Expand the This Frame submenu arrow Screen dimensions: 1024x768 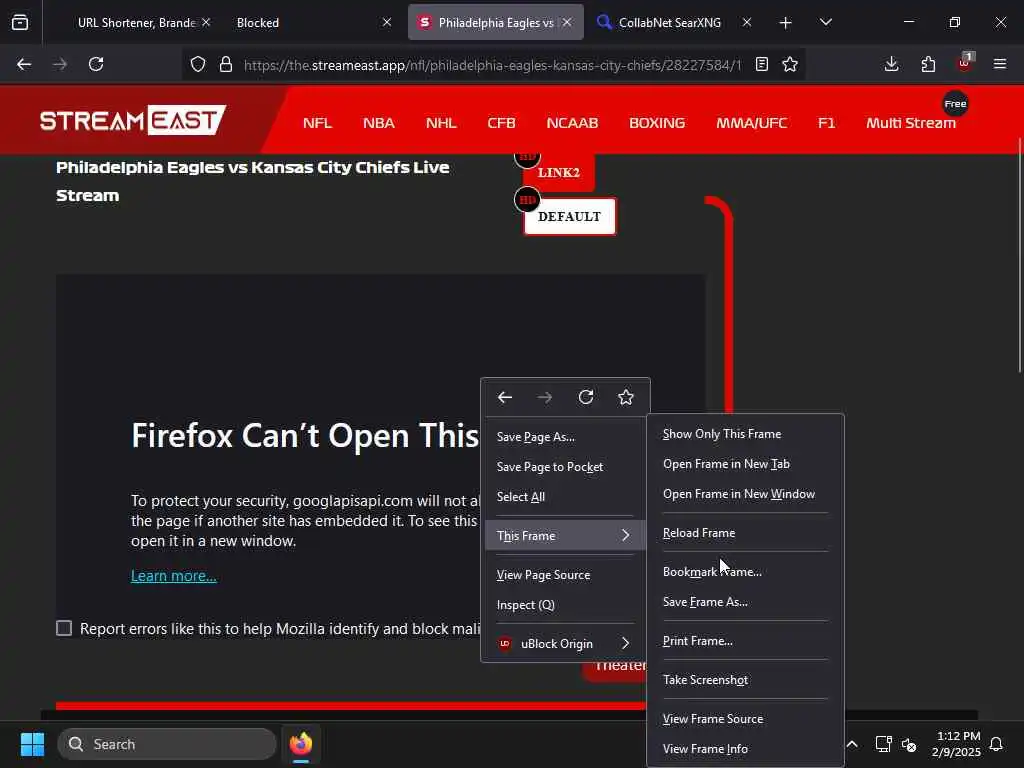click(626, 536)
